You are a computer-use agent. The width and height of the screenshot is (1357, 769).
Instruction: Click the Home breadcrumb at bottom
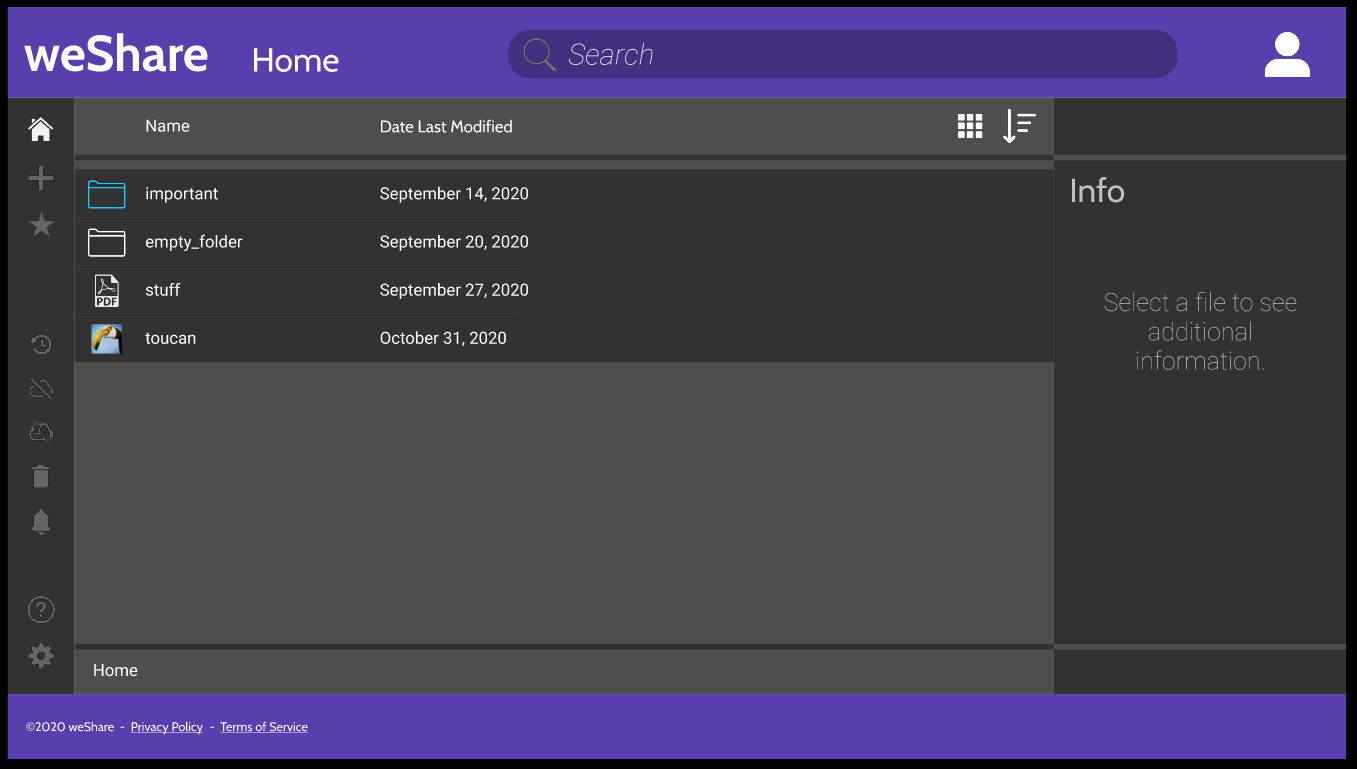[x=115, y=670]
